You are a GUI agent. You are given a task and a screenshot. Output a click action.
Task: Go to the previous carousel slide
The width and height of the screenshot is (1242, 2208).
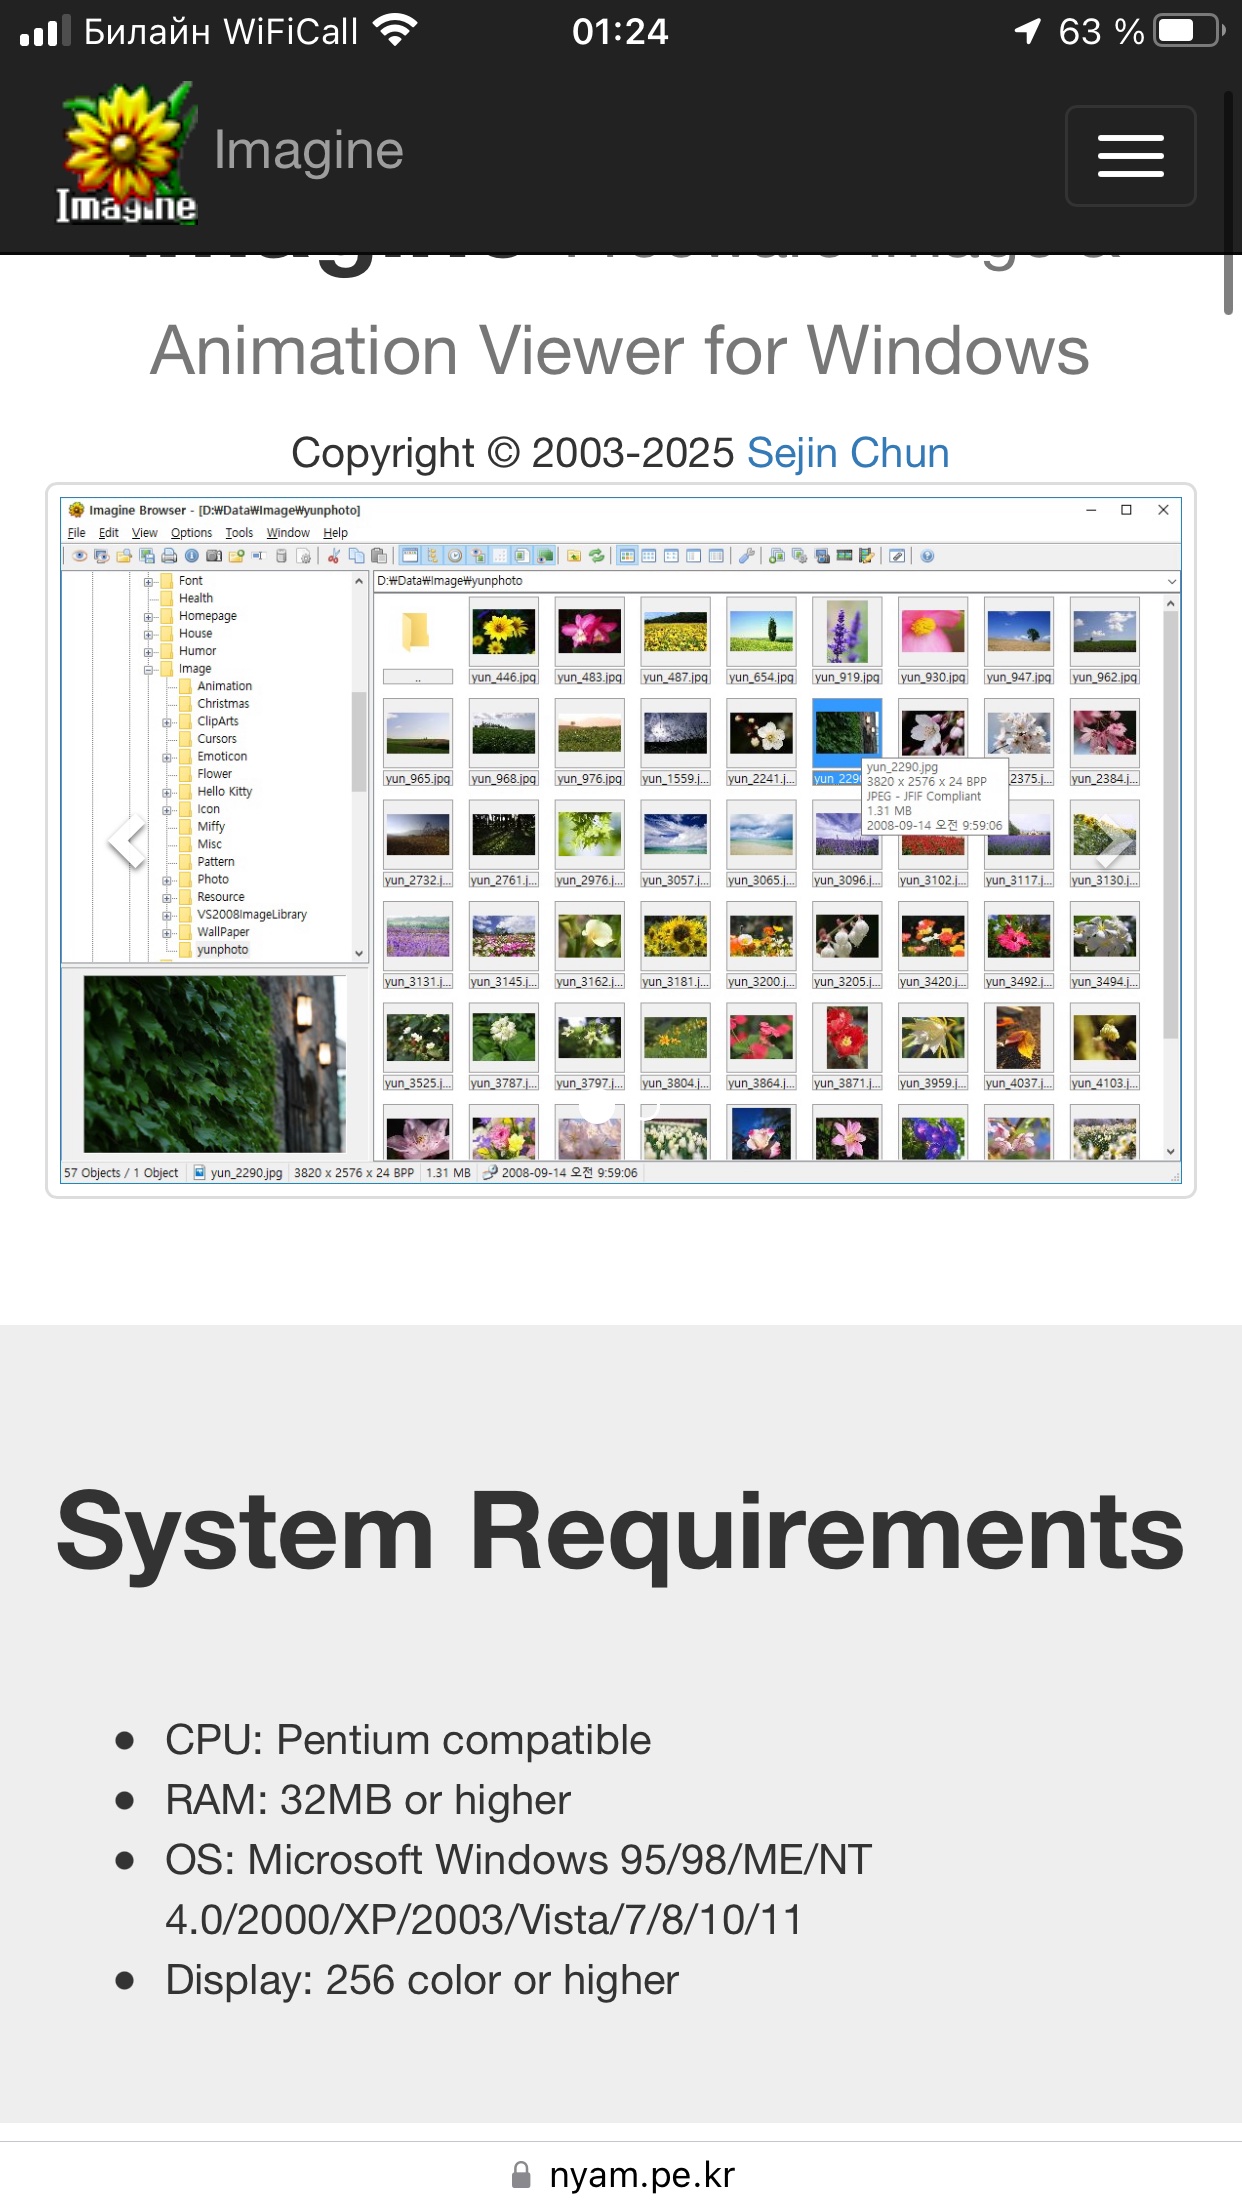pos(128,841)
